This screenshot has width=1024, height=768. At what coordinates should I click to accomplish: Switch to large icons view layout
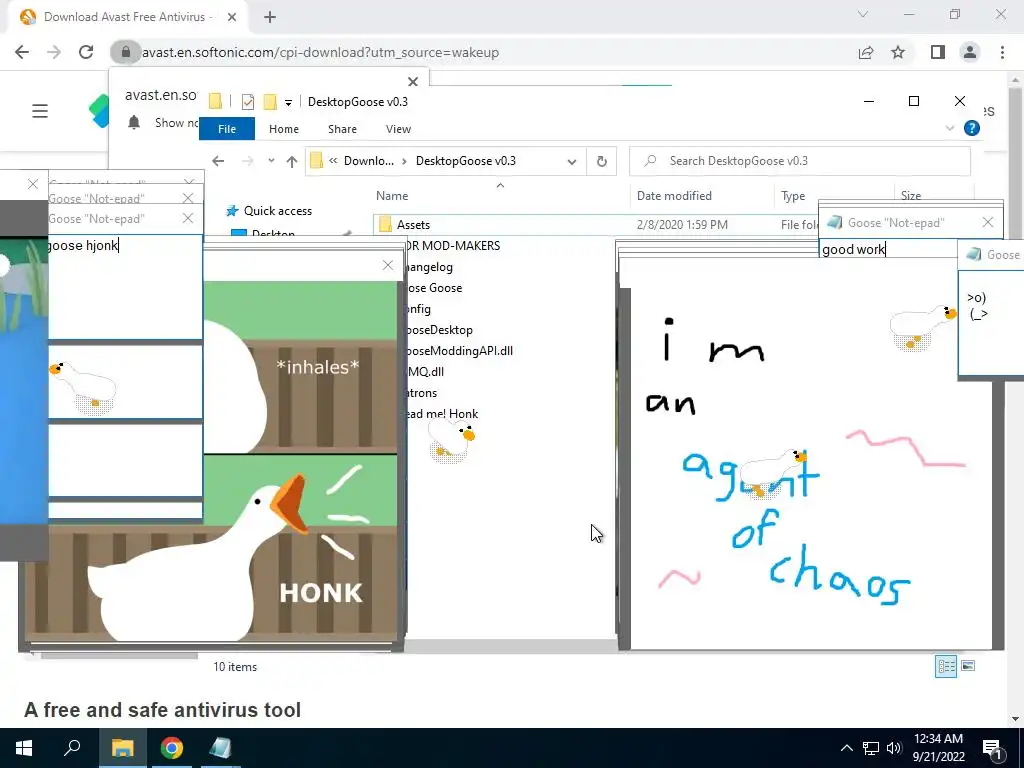tap(968, 666)
